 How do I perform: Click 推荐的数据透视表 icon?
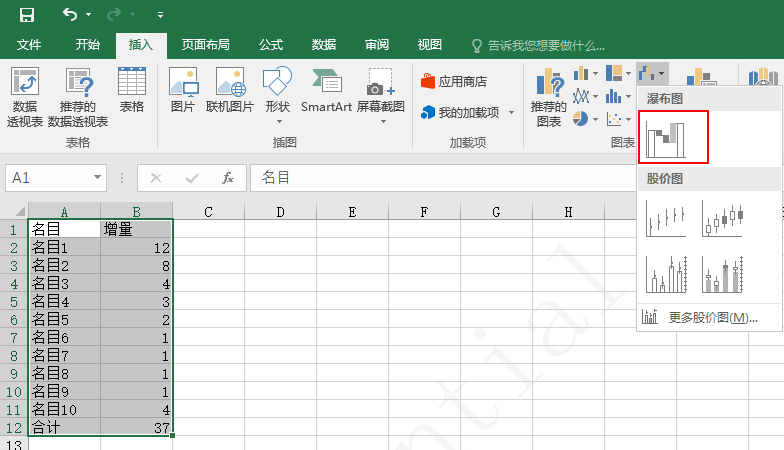coord(78,97)
